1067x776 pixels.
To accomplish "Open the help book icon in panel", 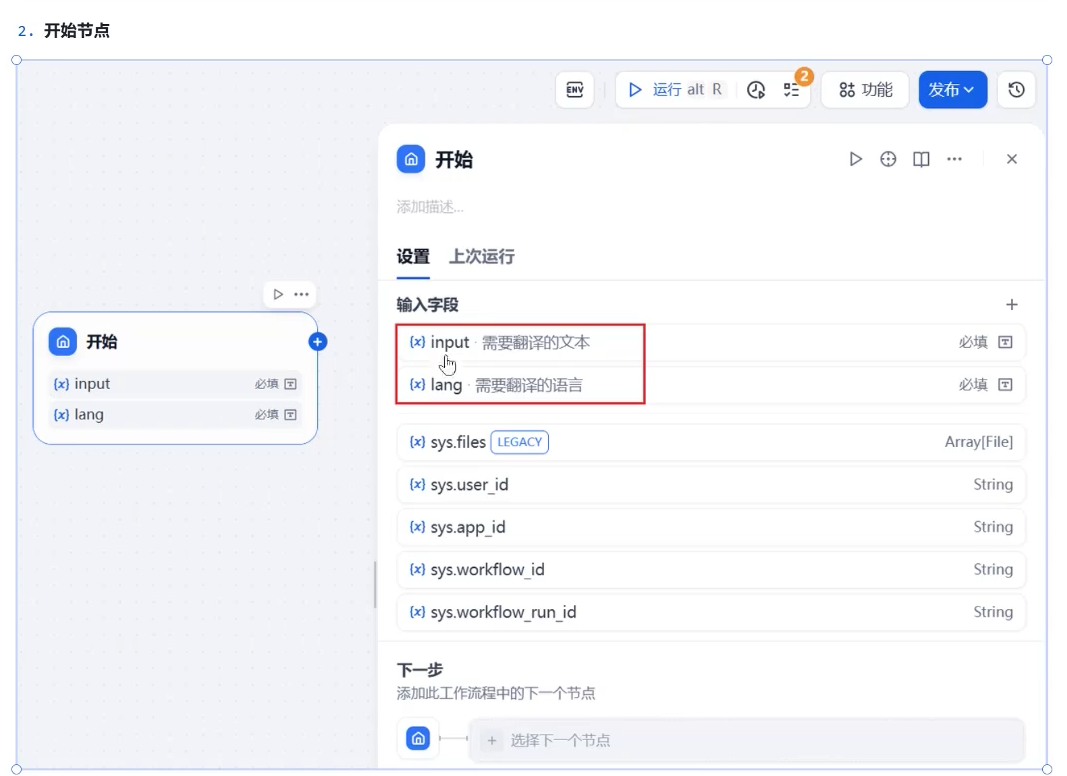I will pos(921,159).
